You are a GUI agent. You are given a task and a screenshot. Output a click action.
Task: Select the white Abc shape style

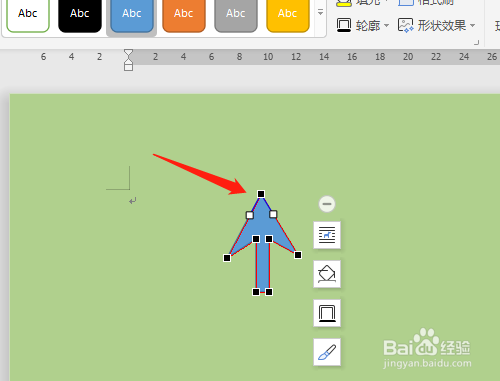tap(28, 15)
